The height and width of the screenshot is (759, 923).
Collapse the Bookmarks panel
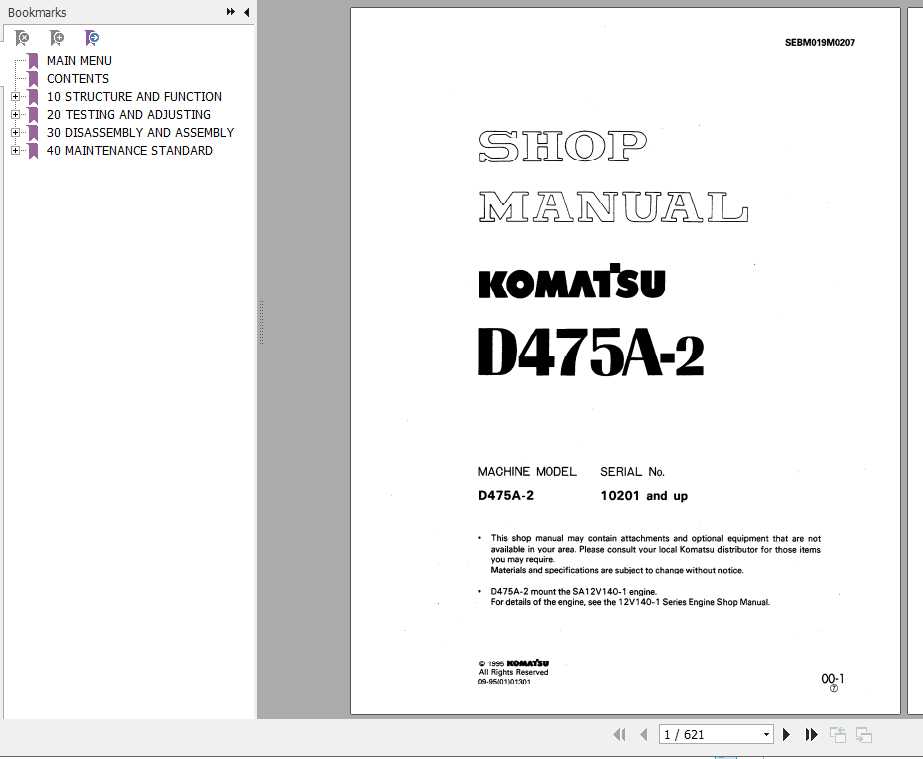click(246, 12)
